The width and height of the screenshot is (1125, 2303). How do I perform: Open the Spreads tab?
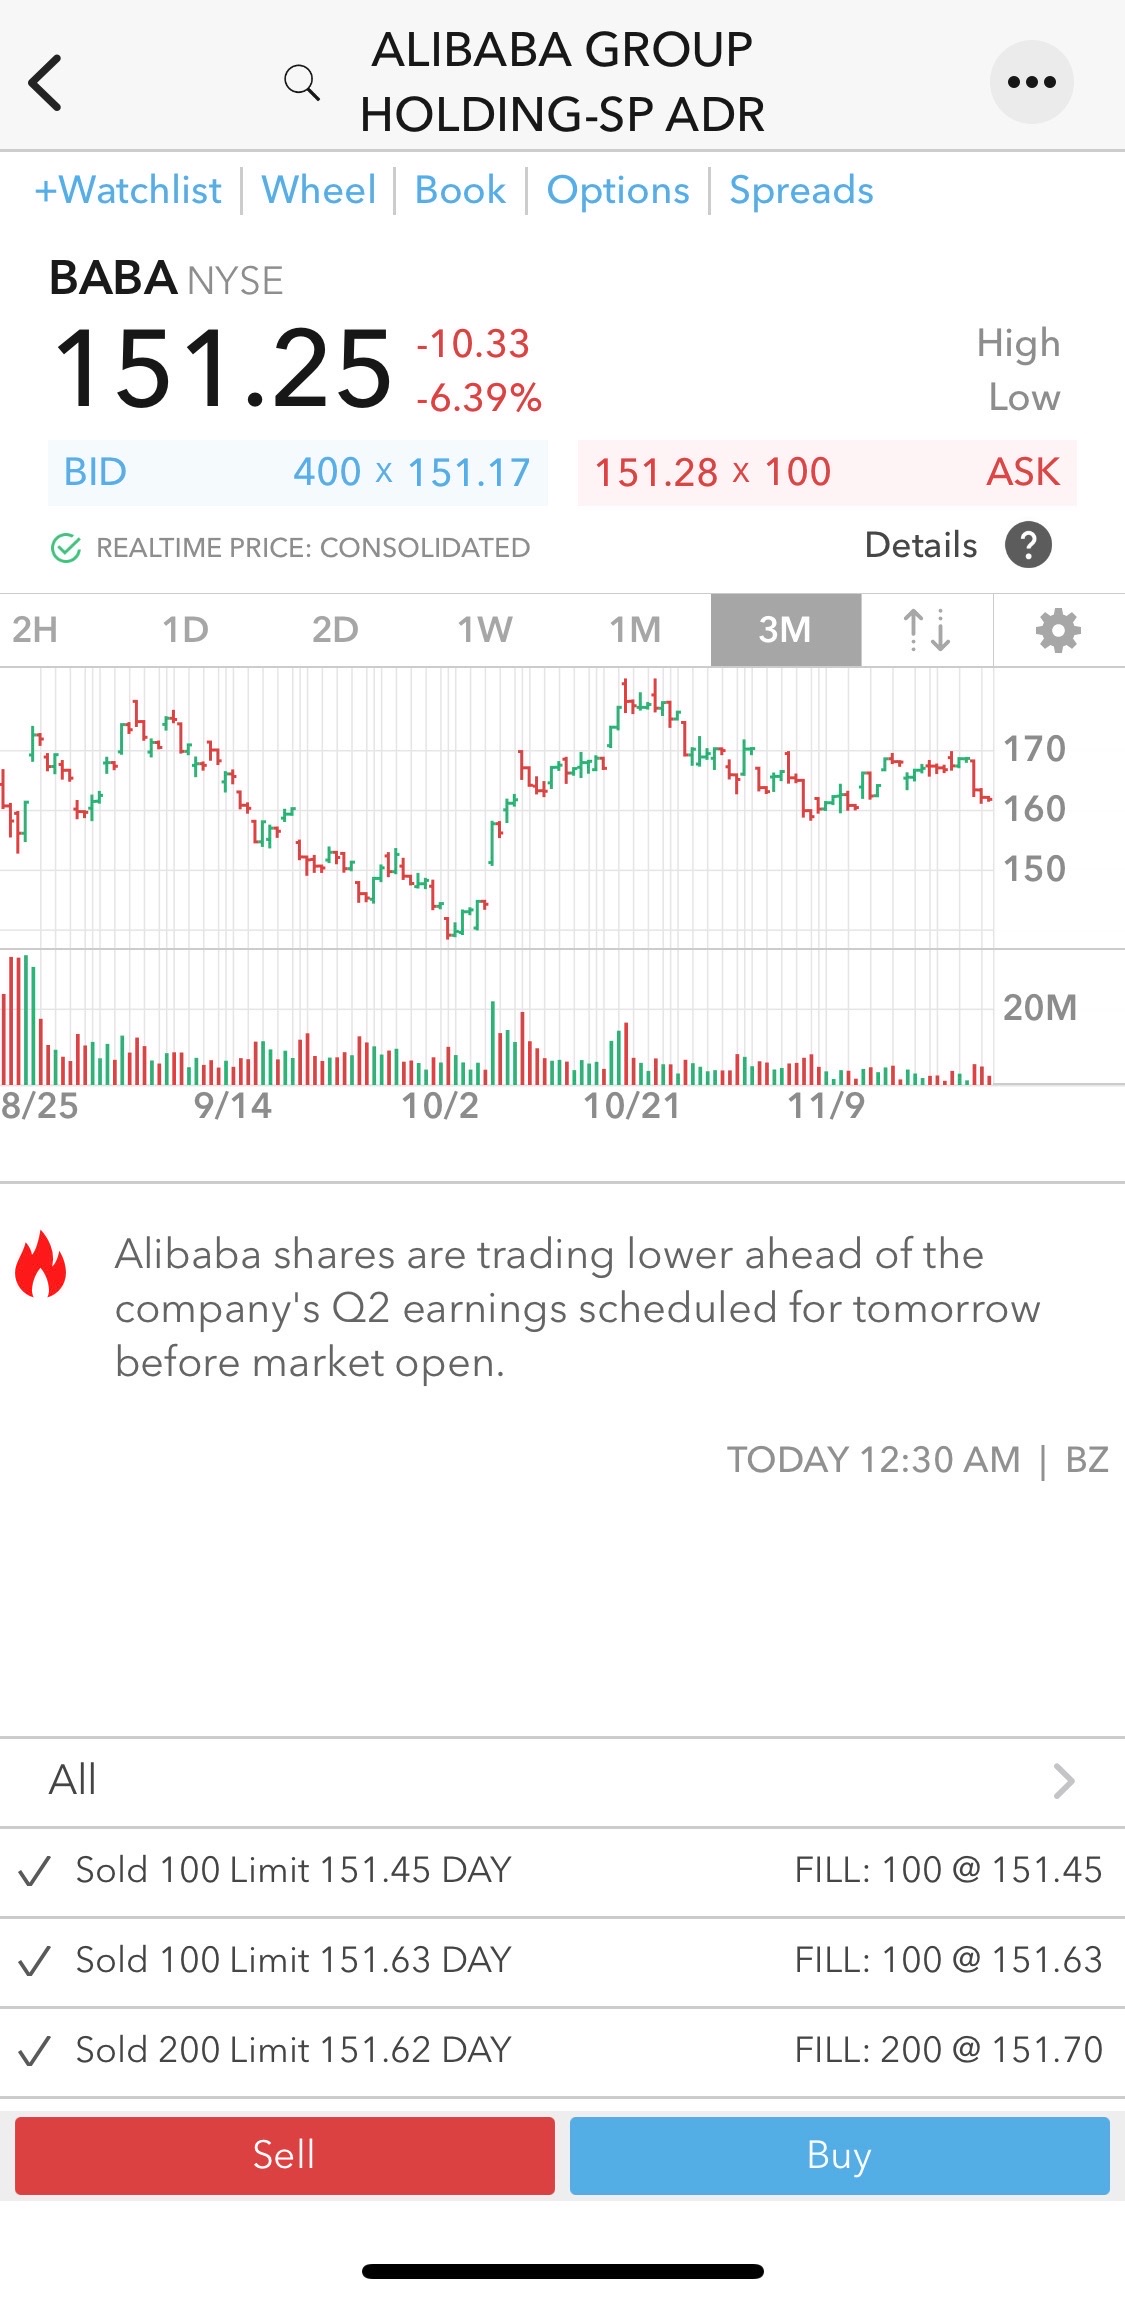tap(801, 190)
